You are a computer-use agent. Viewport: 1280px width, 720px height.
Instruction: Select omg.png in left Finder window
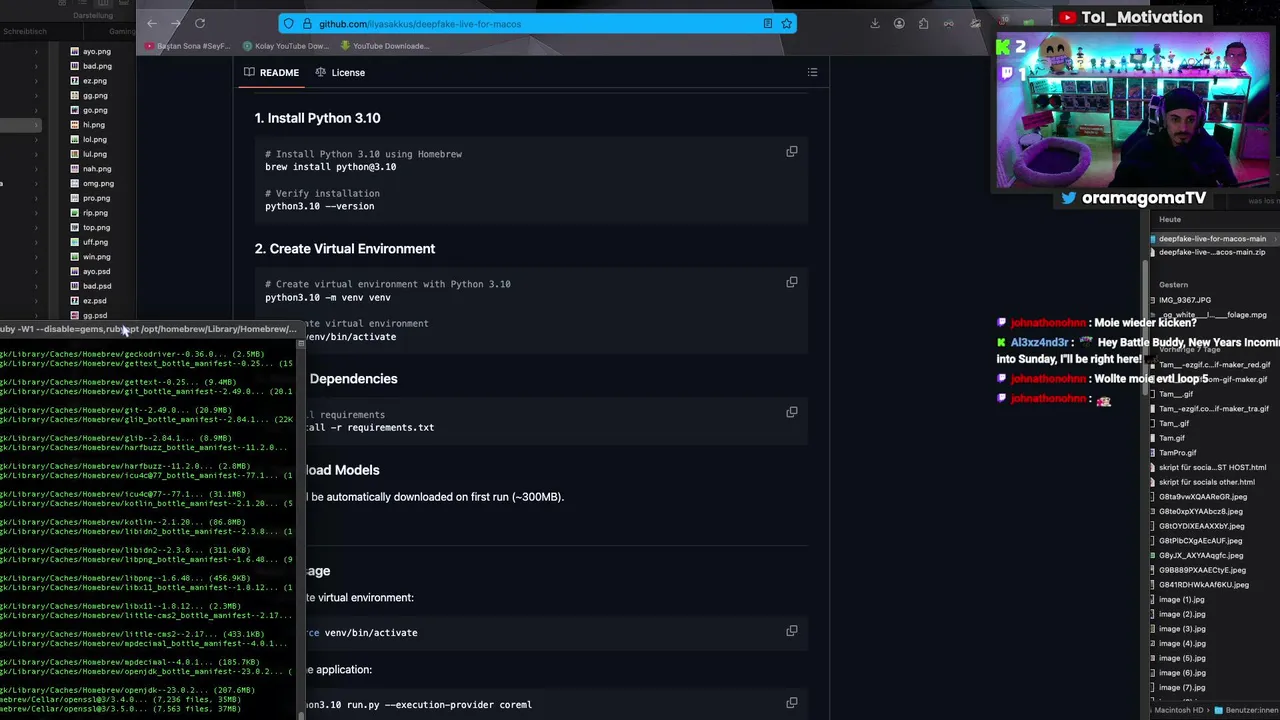coord(98,183)
